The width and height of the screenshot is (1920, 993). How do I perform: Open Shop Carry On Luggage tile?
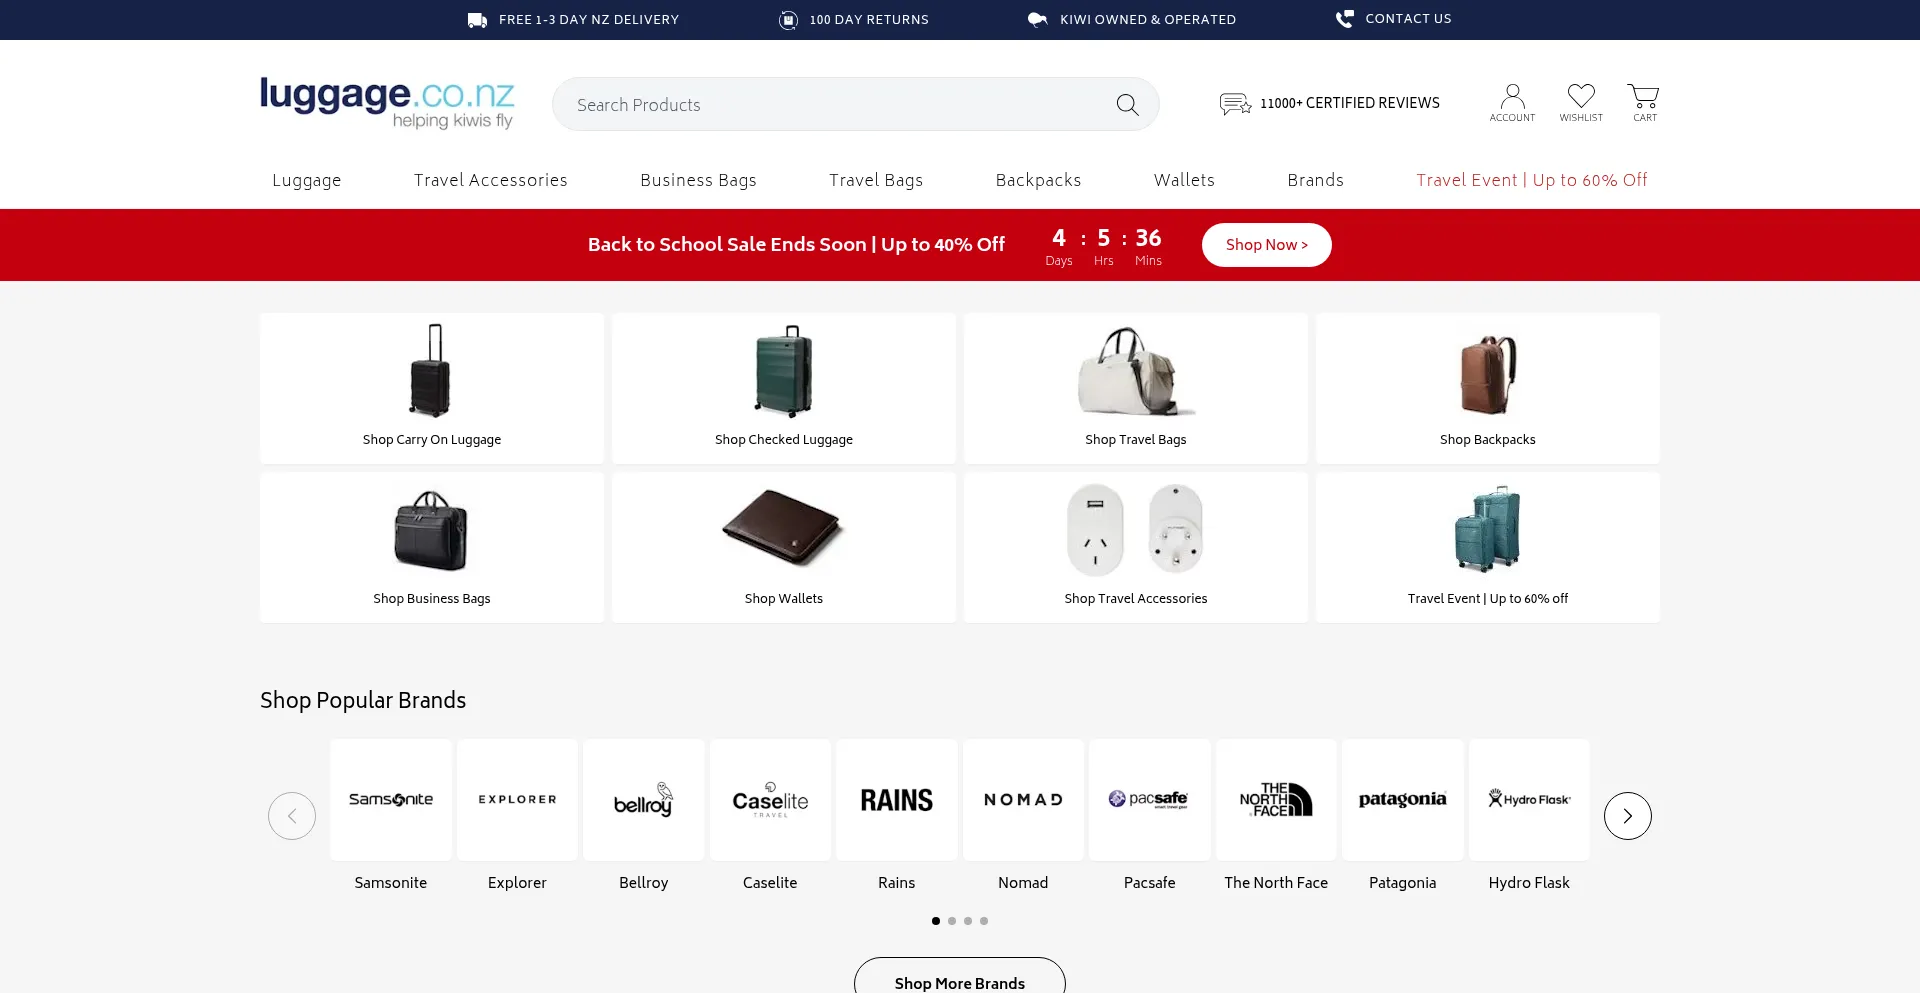432,388
